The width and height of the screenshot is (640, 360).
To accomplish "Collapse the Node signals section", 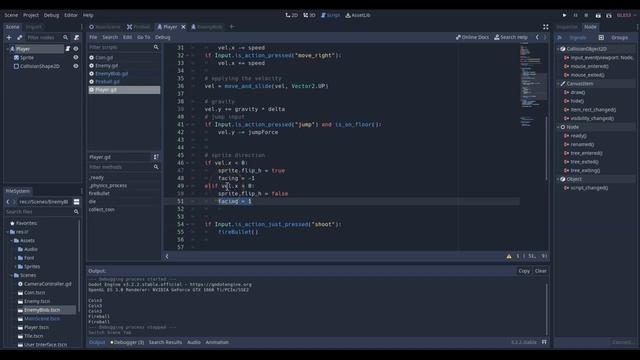I will [x=558, y=127].
